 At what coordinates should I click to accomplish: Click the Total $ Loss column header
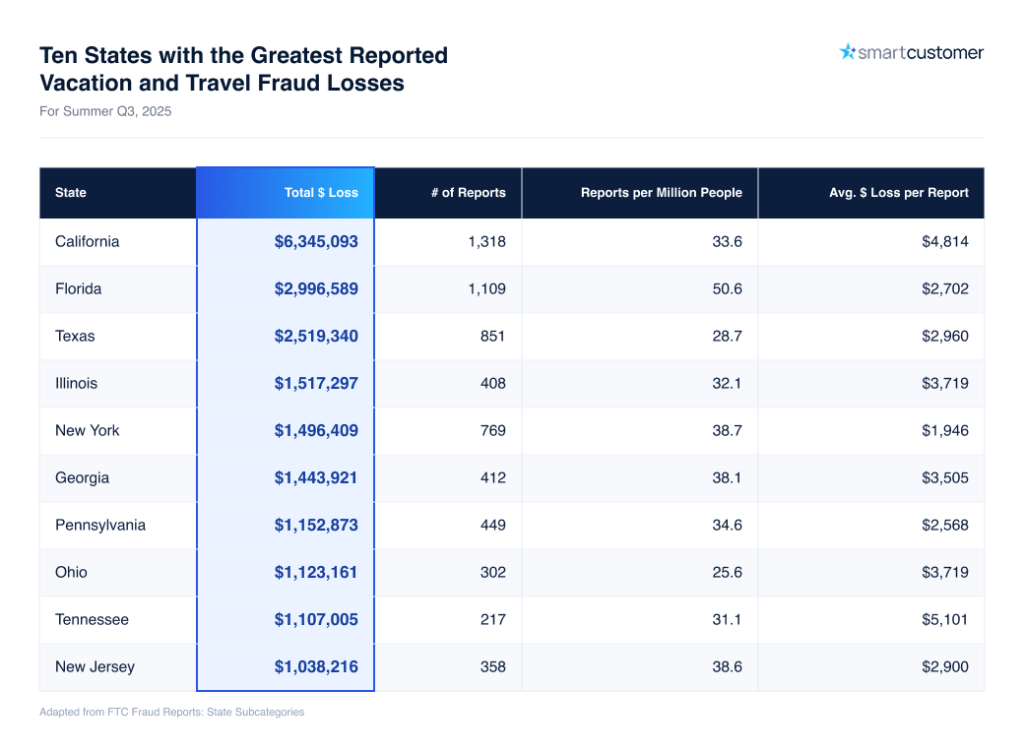285,193
